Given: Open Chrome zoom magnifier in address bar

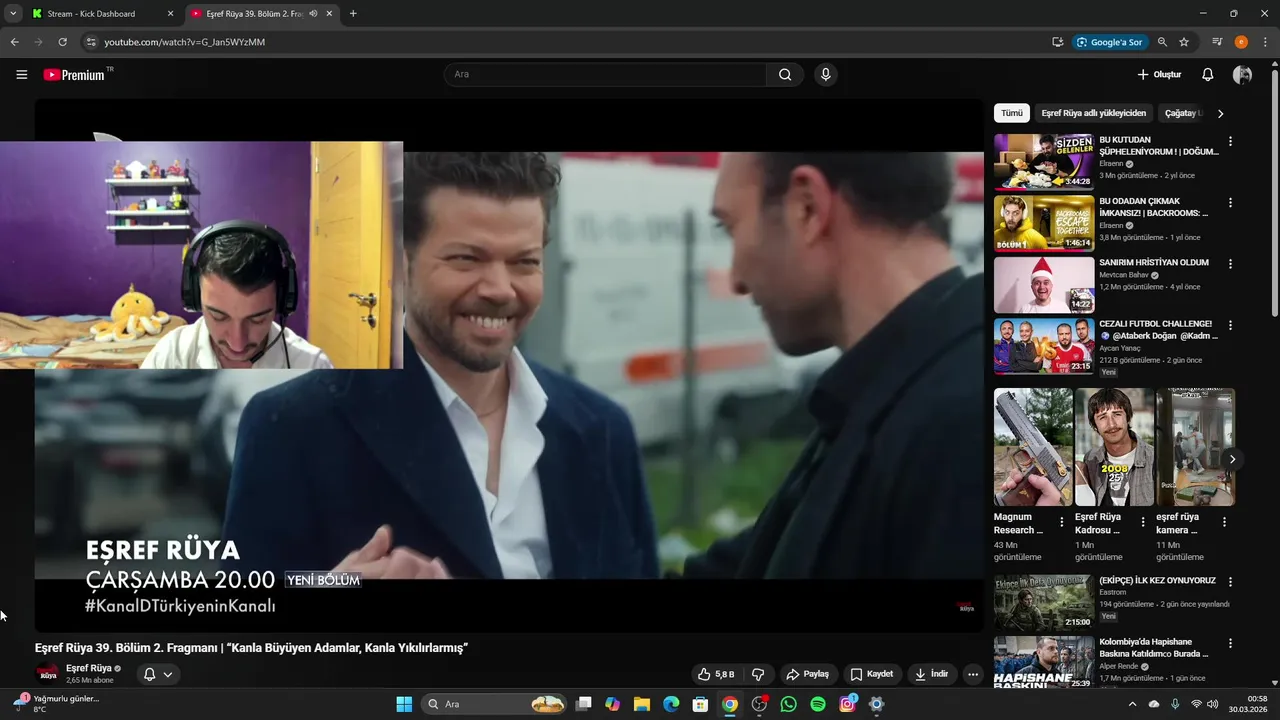Looking at the screenshot, I should (x=1162, y=42).
